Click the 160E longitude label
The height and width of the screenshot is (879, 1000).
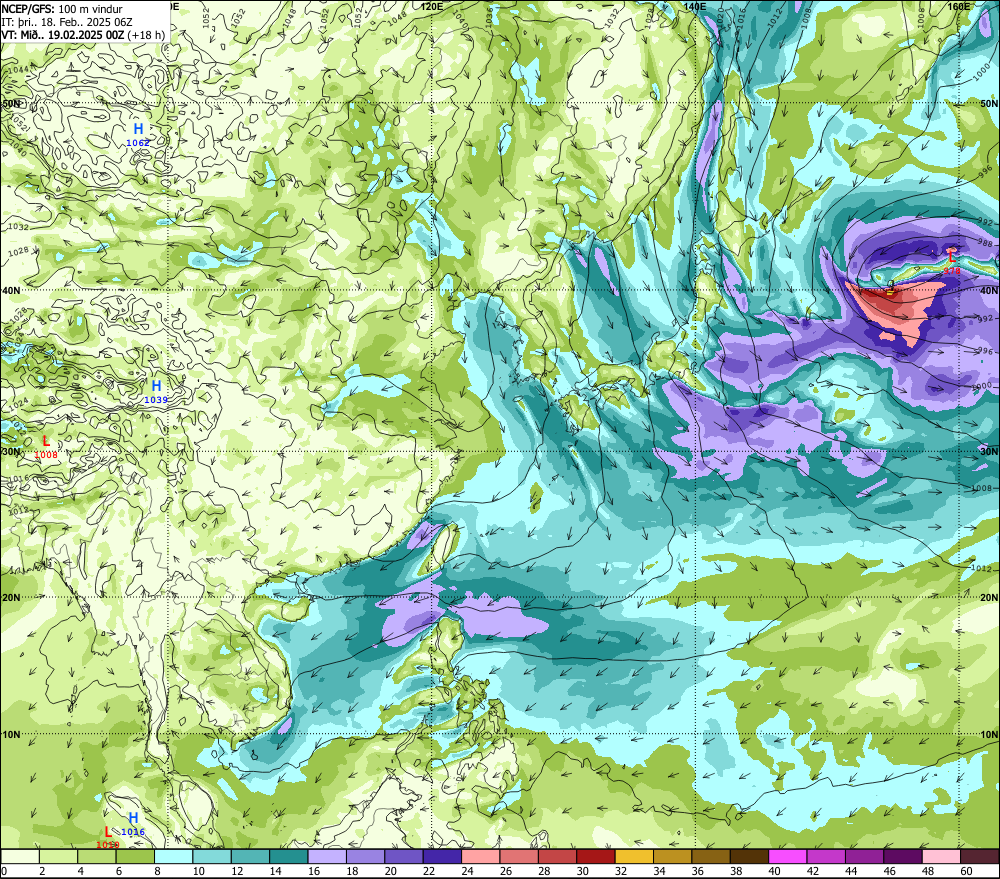point(959,6)
